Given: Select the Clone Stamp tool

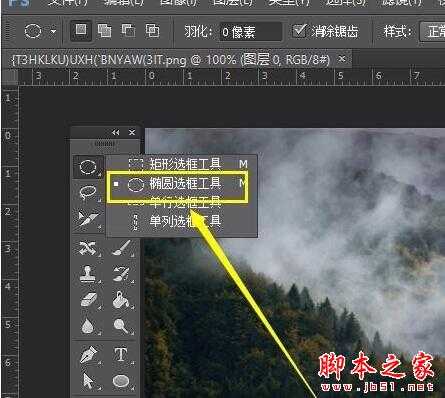Looking at the screenshot, I should (88, 274).
